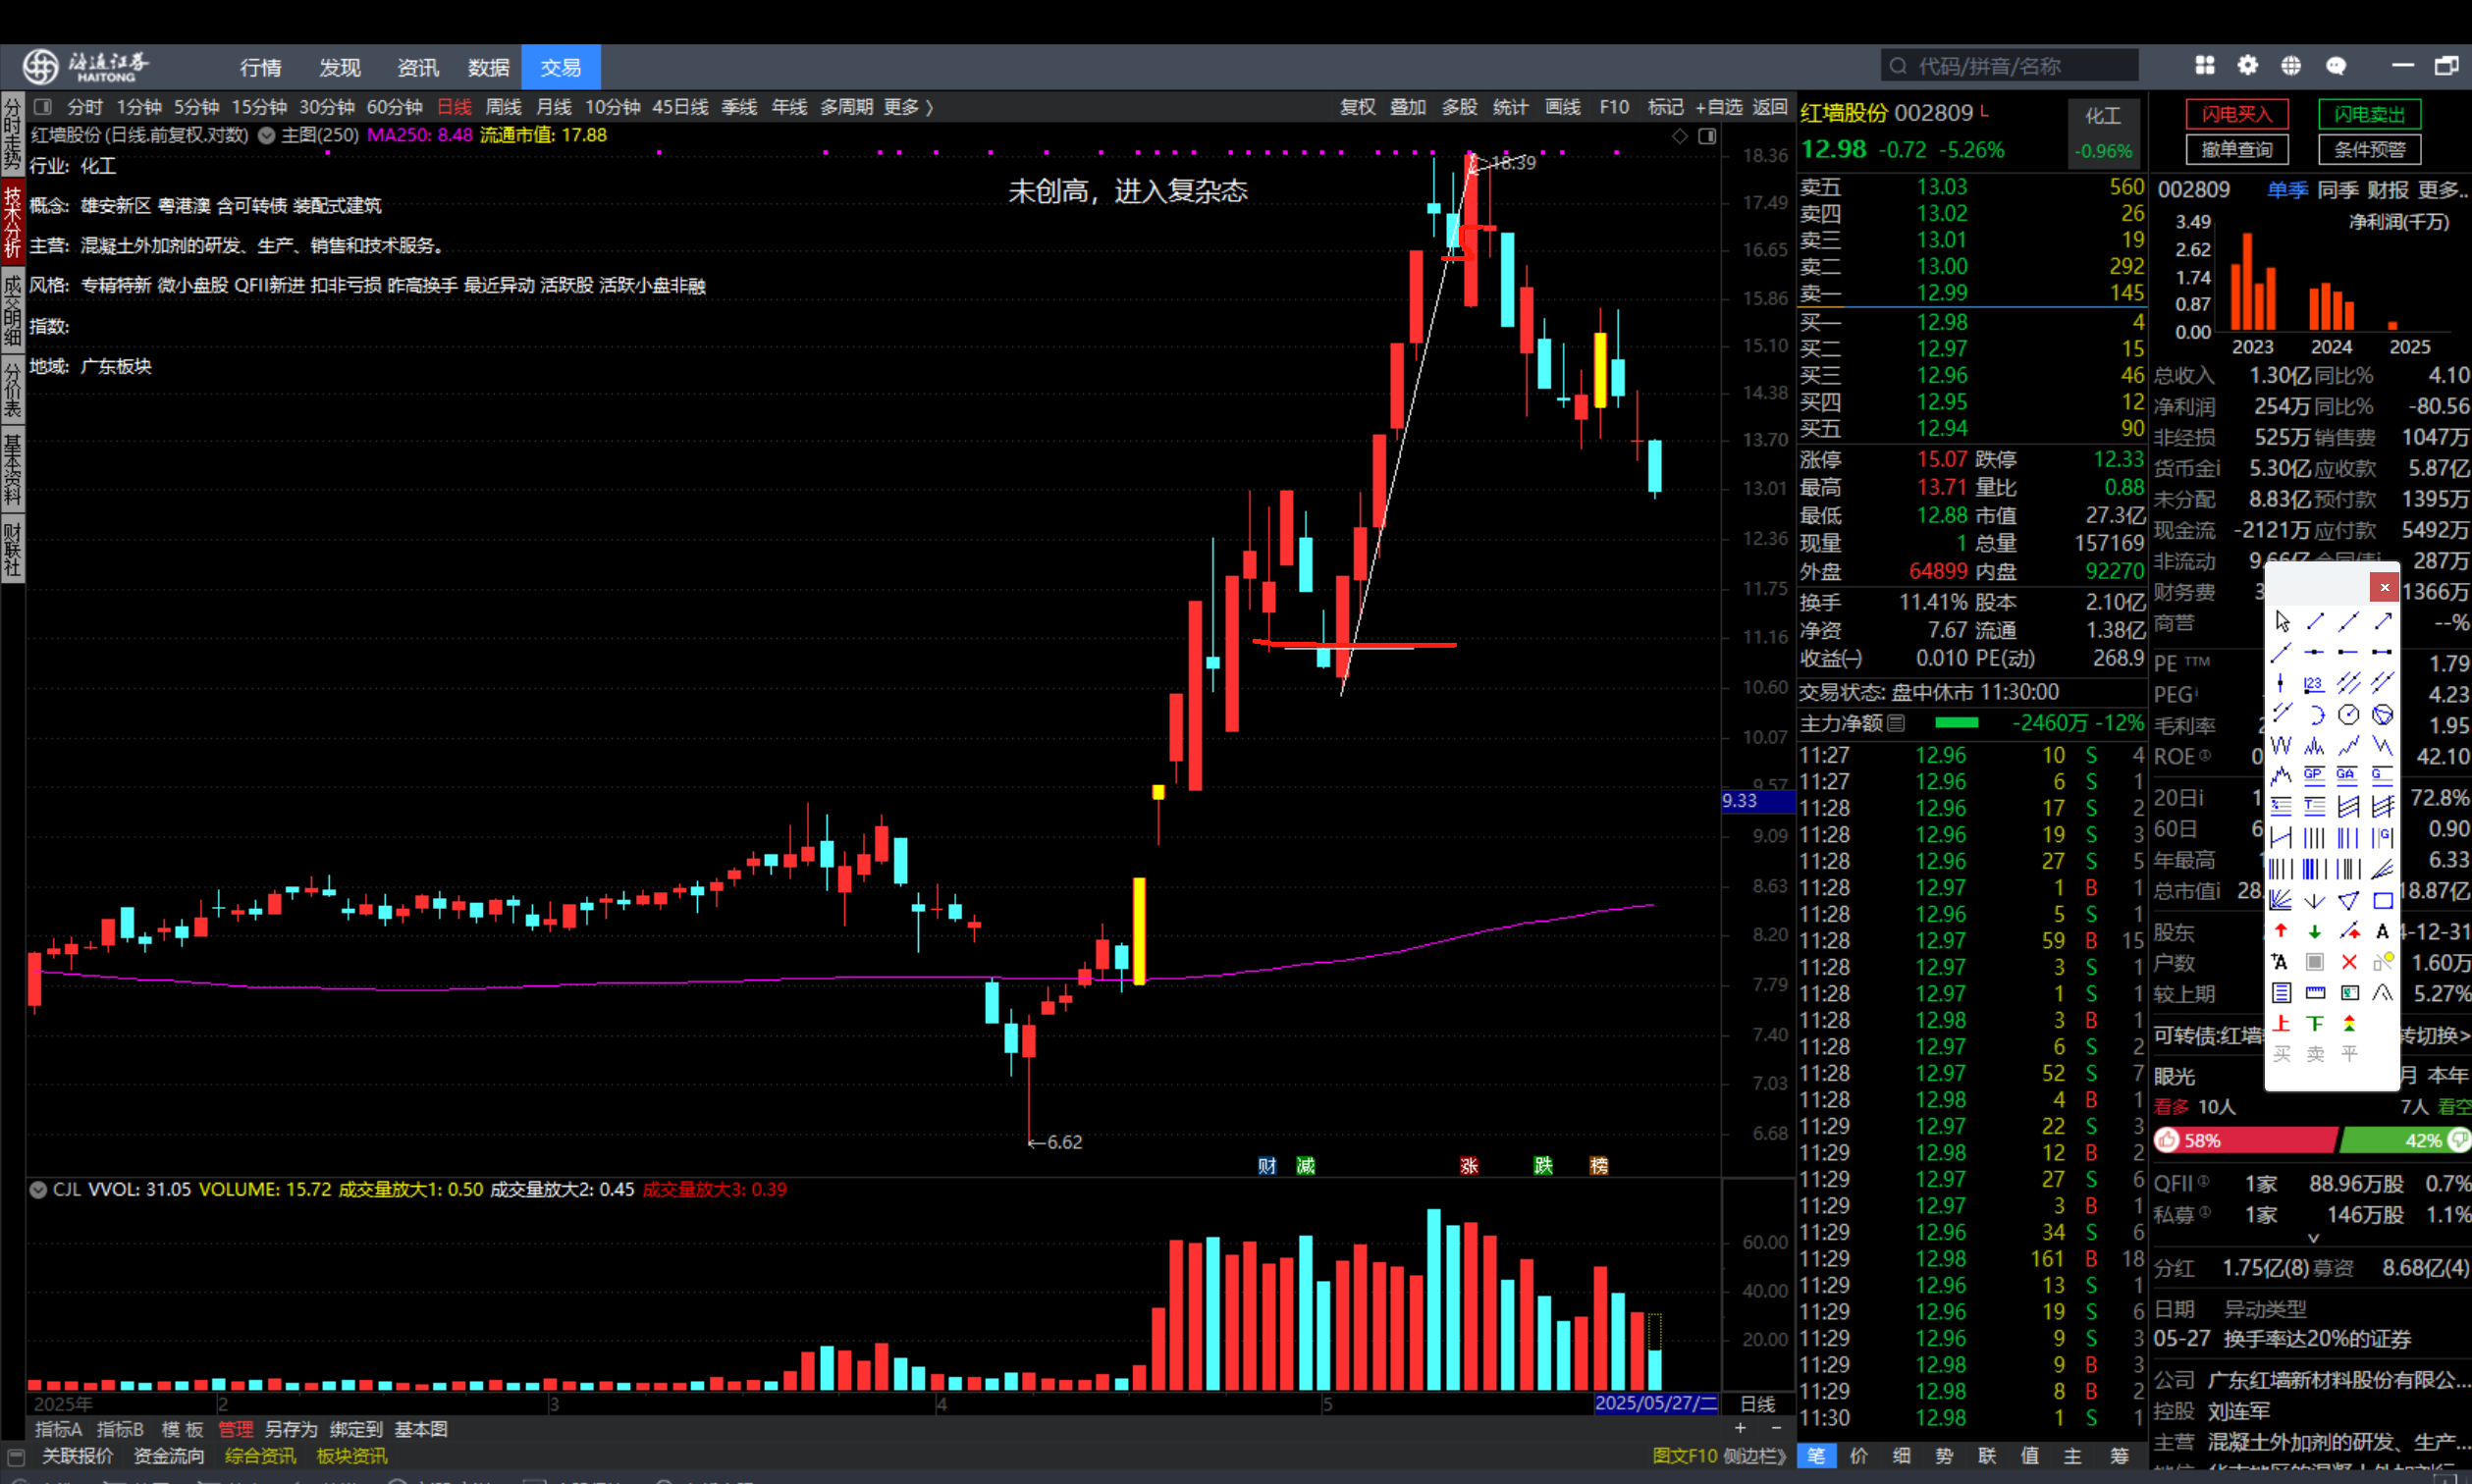
Task: Click the diamond marker toggle above chart
Action: tap(1680, 135)
